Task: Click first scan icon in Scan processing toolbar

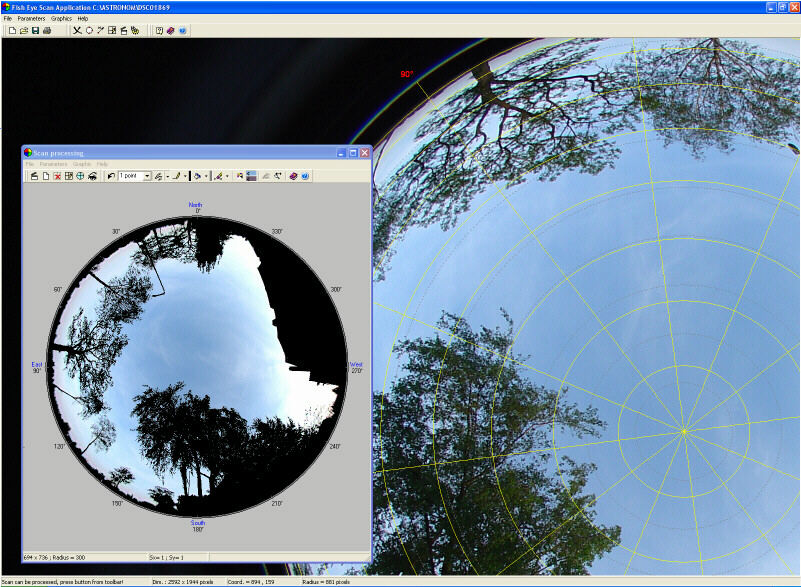Action: click(34, 176)
